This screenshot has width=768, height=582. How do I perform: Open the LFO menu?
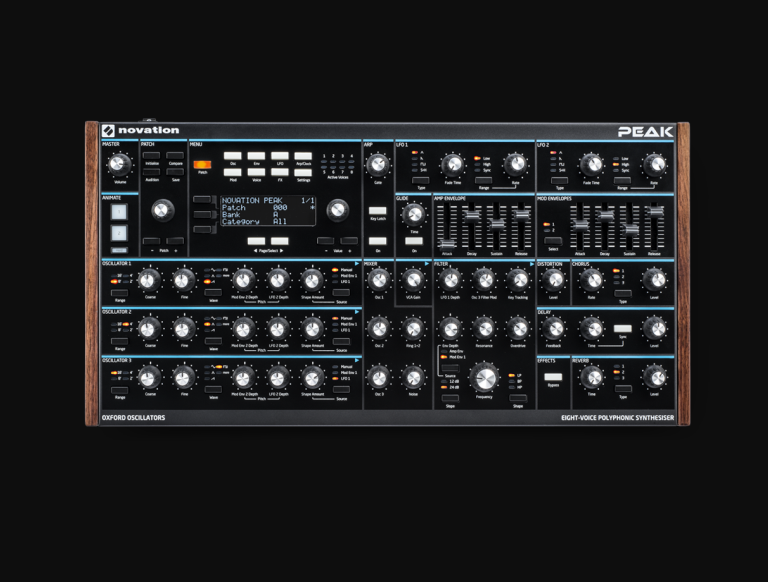pyautogui.click(x=280, y=156)
